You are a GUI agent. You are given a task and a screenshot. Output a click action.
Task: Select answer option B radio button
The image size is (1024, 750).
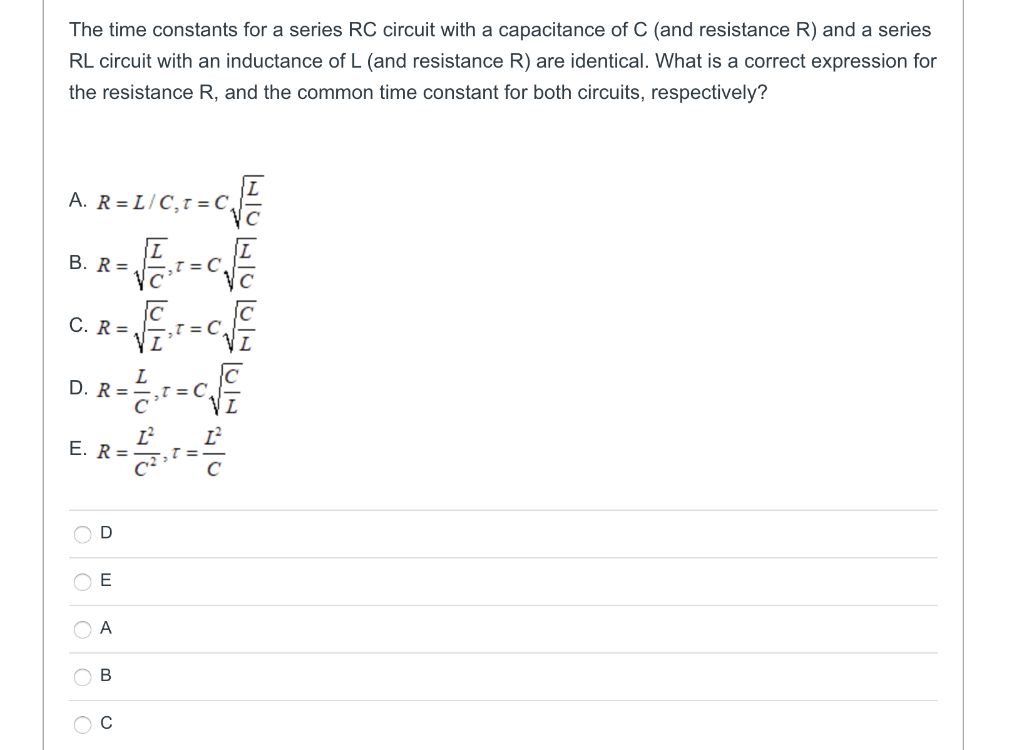(82, 676)
